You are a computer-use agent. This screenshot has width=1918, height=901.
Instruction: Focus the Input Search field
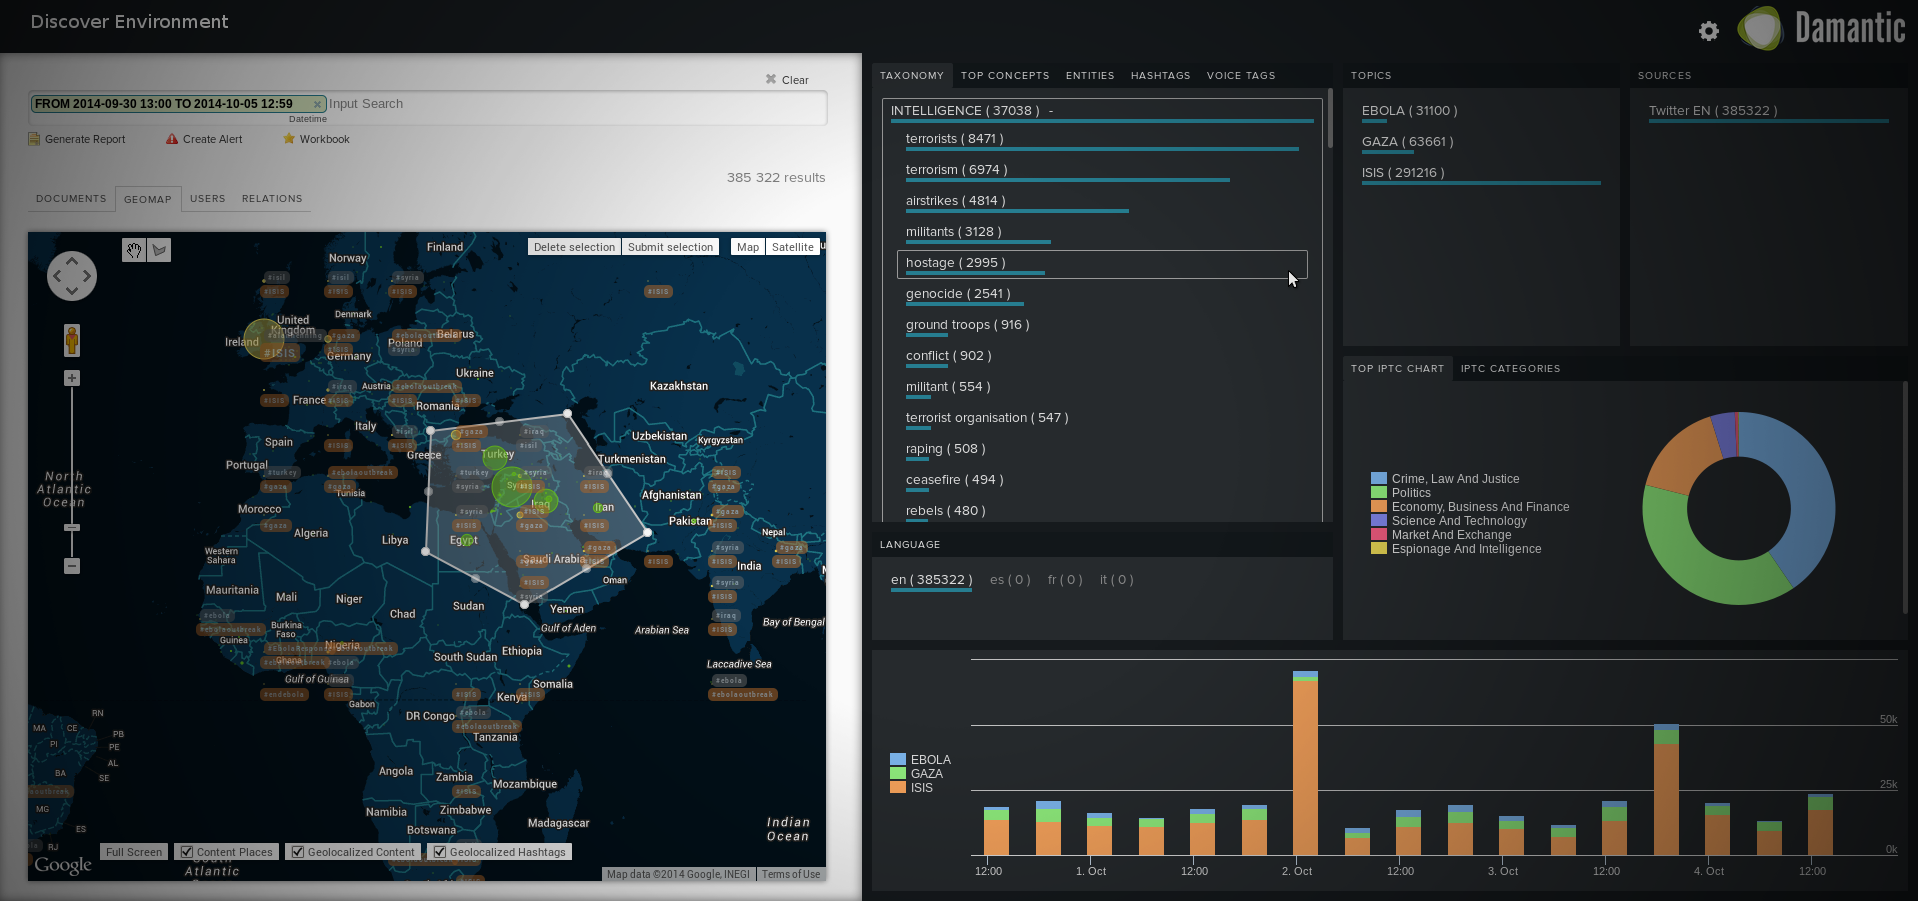575,104
